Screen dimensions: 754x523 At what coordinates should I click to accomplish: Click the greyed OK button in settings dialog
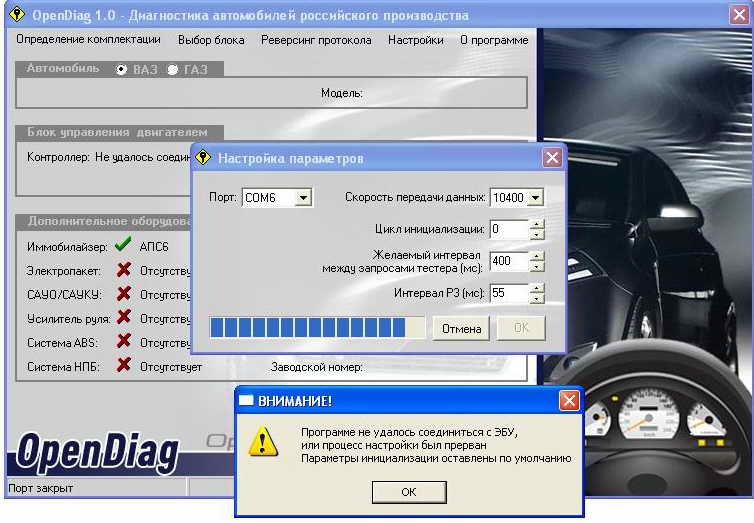coord(521,328)
